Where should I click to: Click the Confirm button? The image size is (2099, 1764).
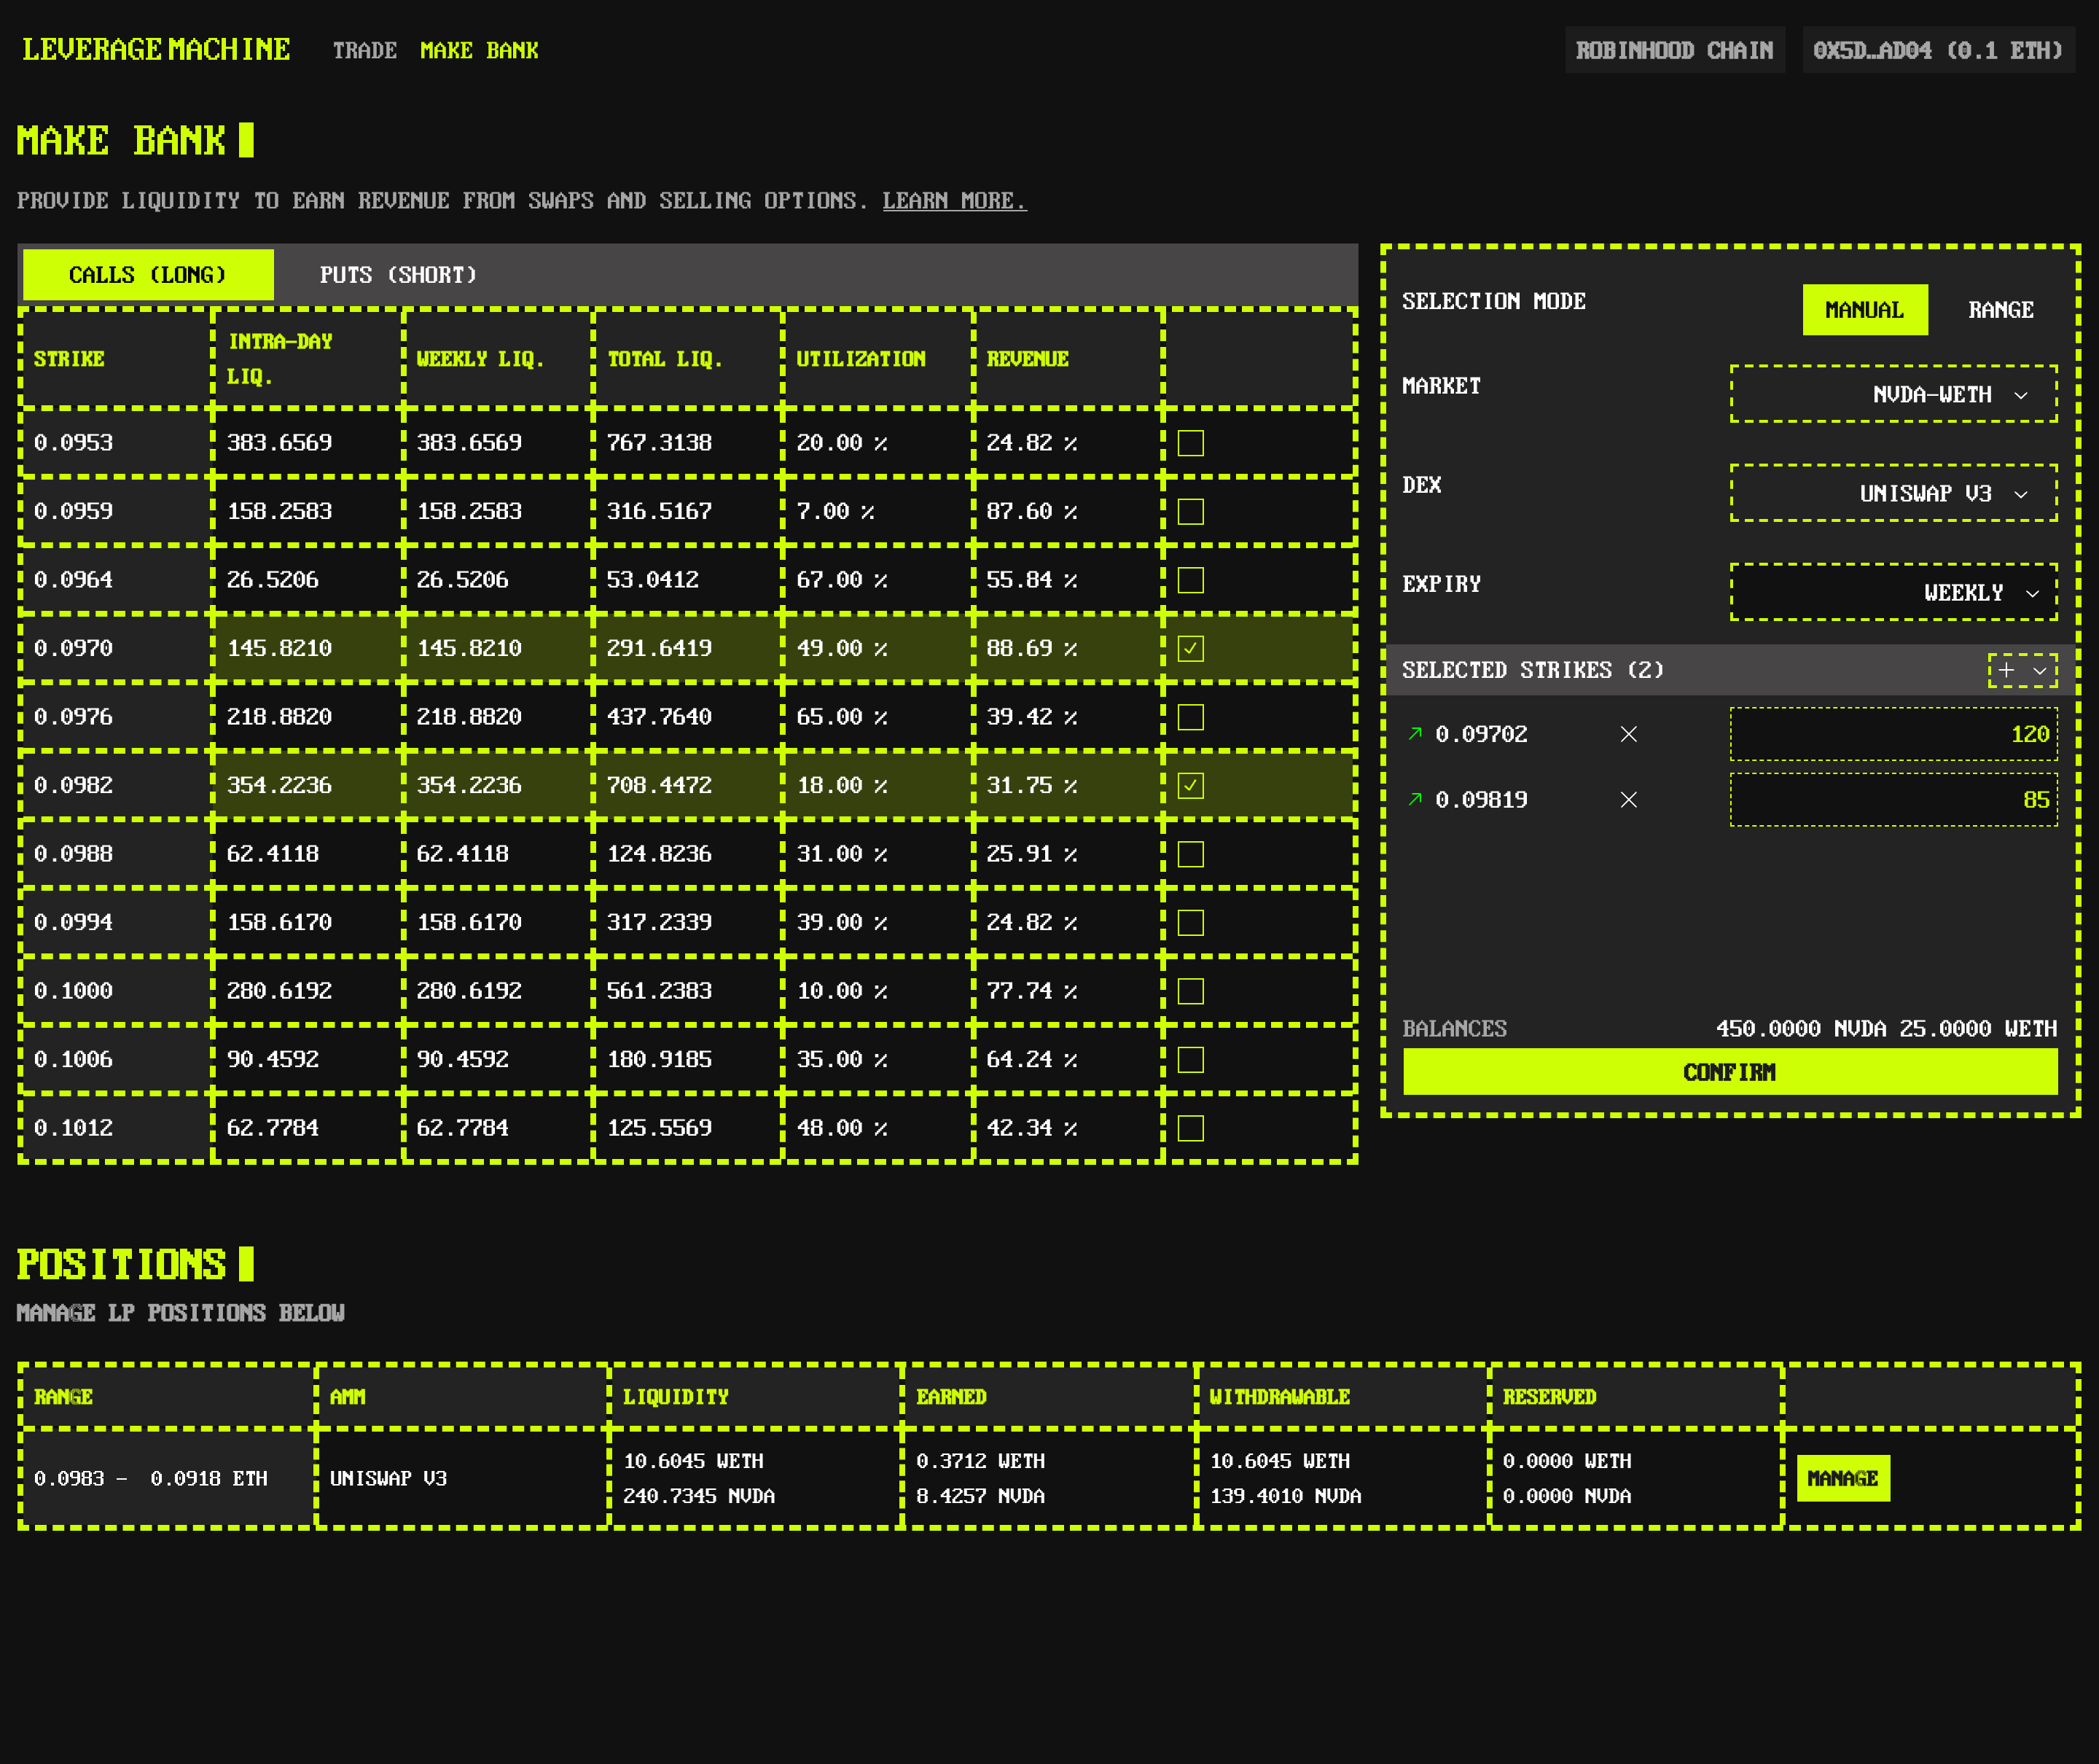1729,1072
